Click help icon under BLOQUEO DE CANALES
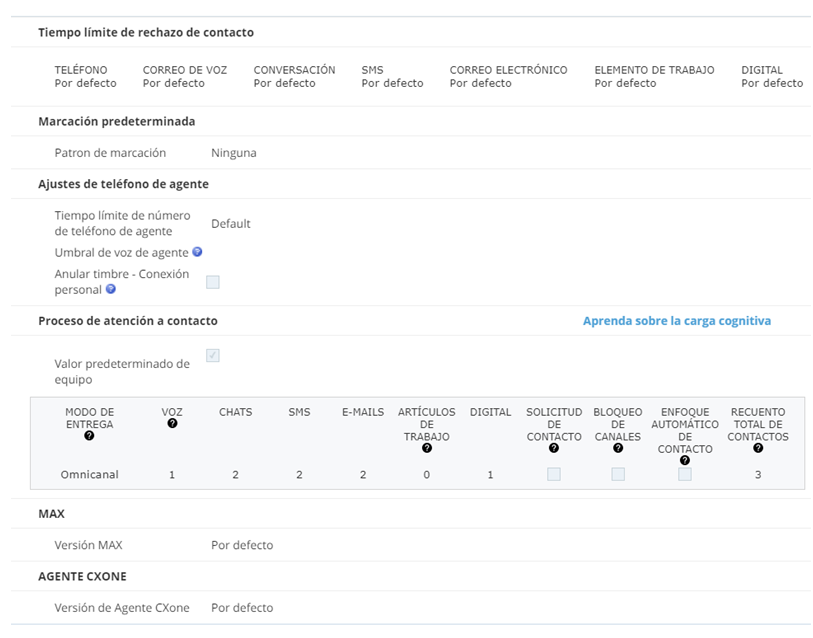Screen dimensions: 813x638 [x=618, y=448]
